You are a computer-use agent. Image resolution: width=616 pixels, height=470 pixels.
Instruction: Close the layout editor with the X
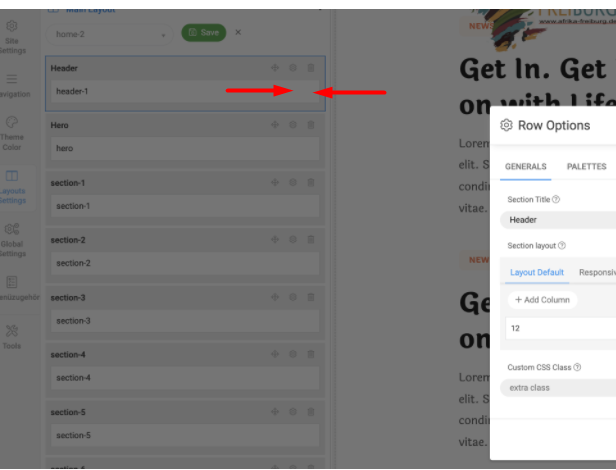(x=238, y=33)
